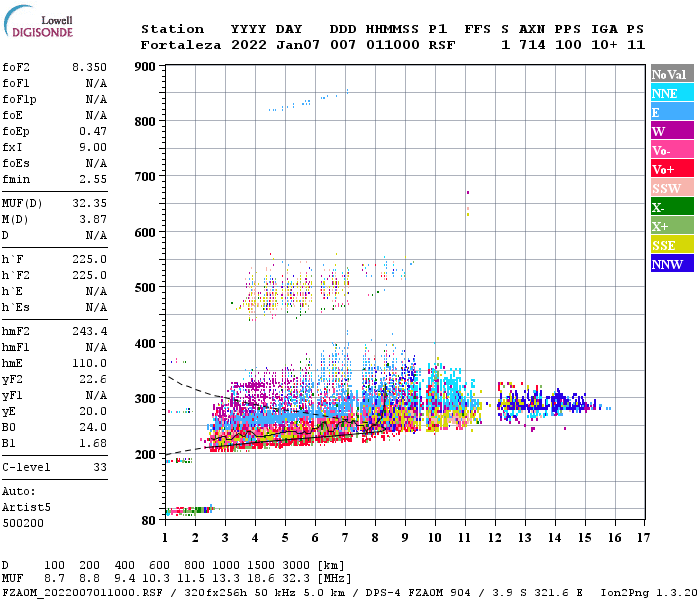Click the 80 km y-axis label

tap(149, 521)
